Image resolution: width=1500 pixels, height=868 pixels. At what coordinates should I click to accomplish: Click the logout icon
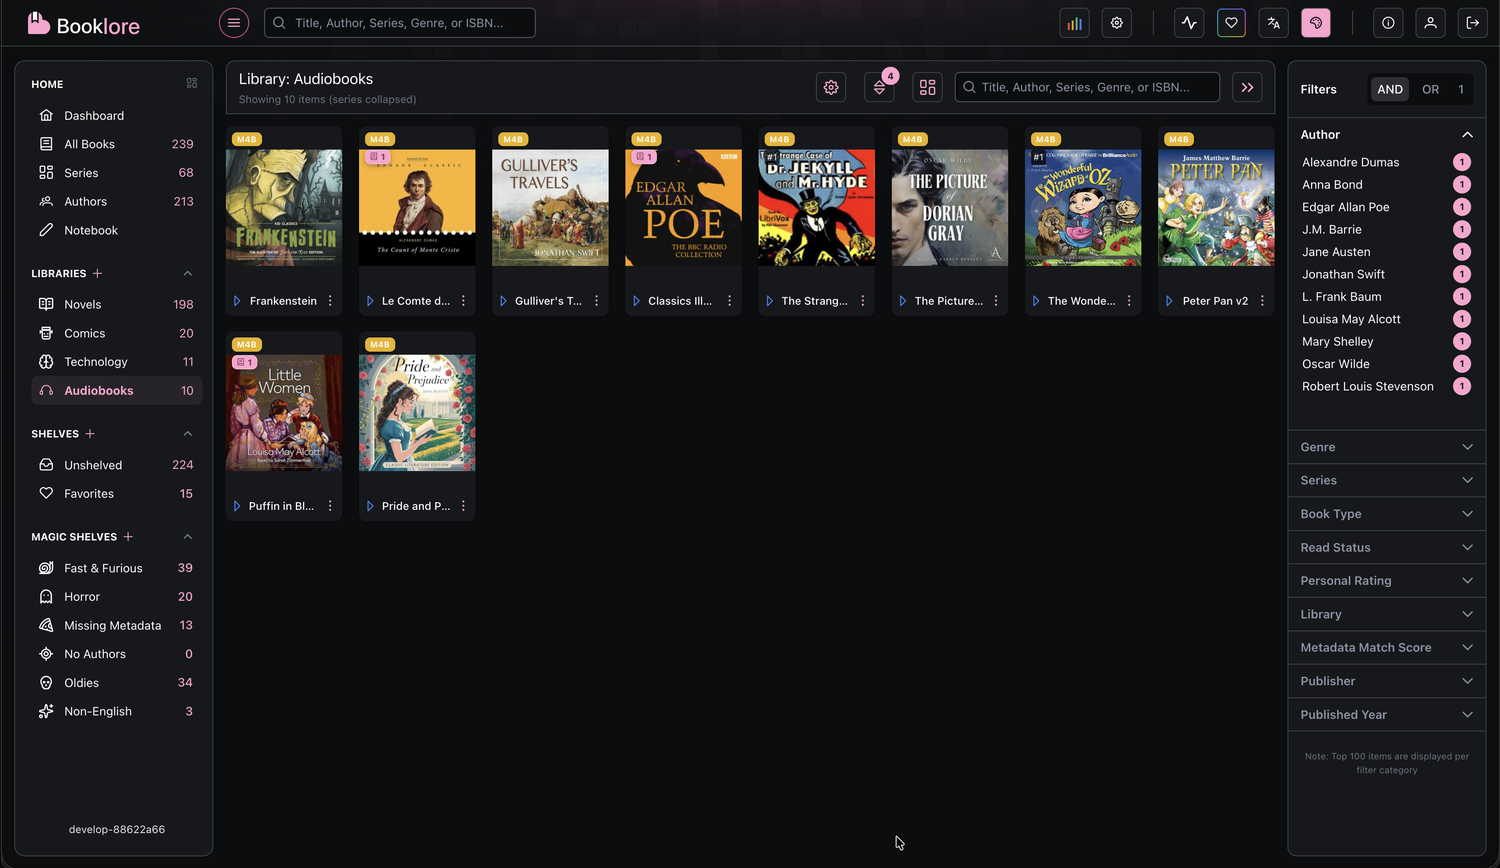(x=1473, y=23)
